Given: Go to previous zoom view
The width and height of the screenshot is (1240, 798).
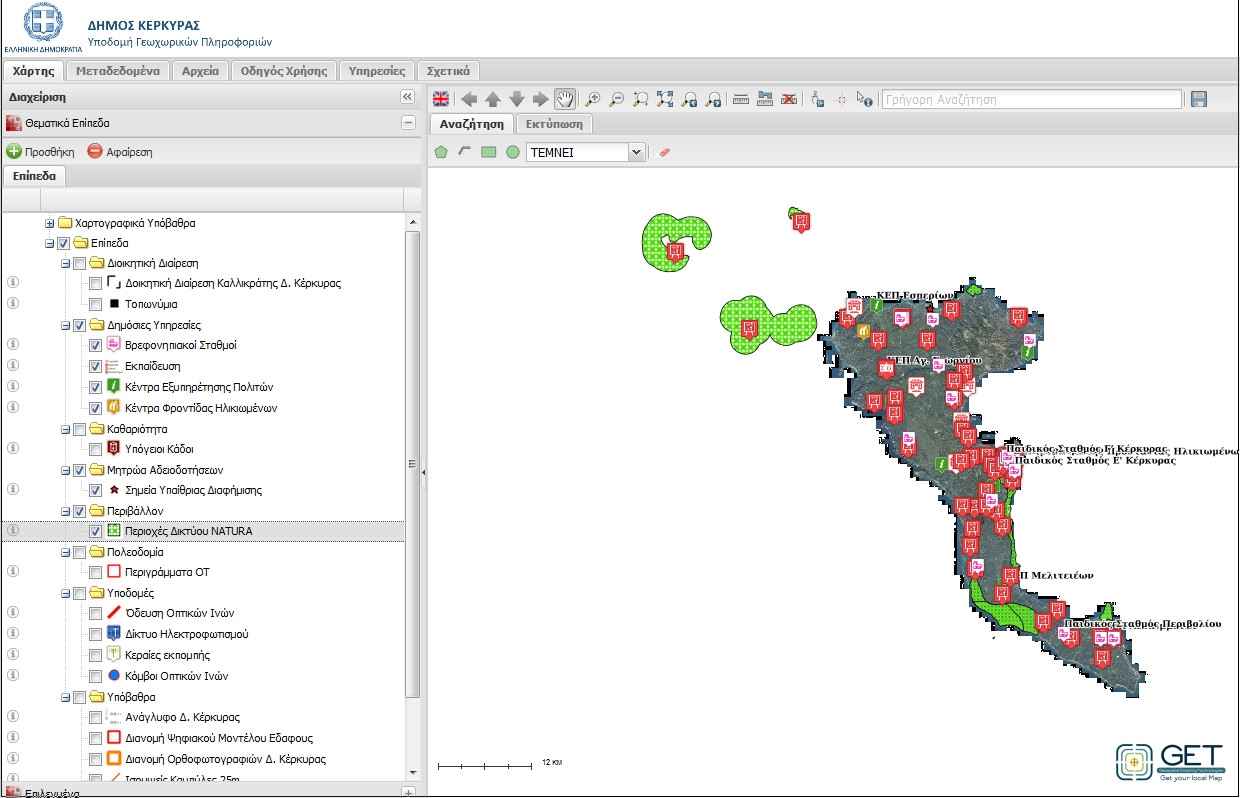Looking at the screenshot, I should point(689,99).
